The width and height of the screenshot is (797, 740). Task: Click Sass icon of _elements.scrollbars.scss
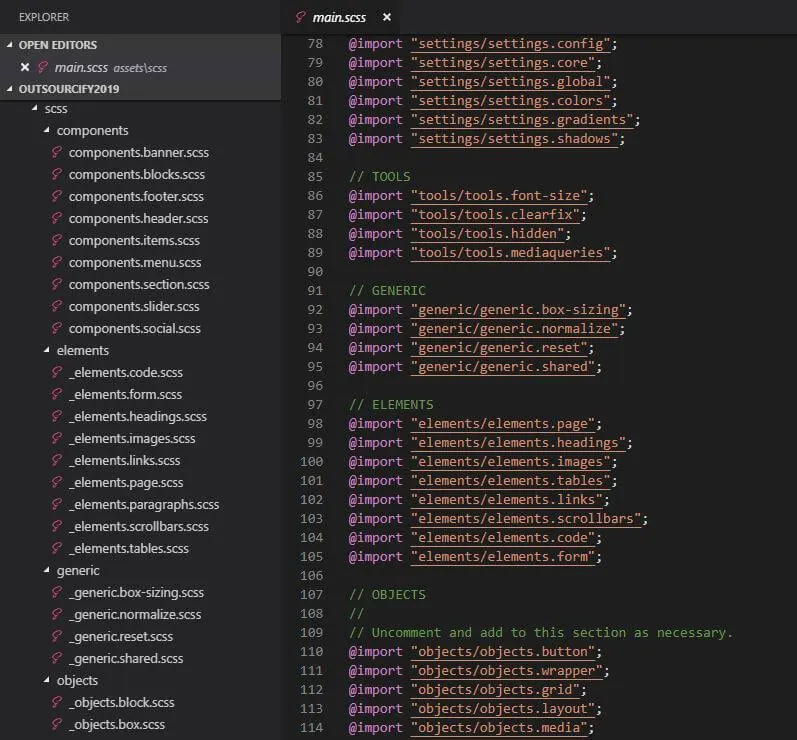click(x=57, y=526)
